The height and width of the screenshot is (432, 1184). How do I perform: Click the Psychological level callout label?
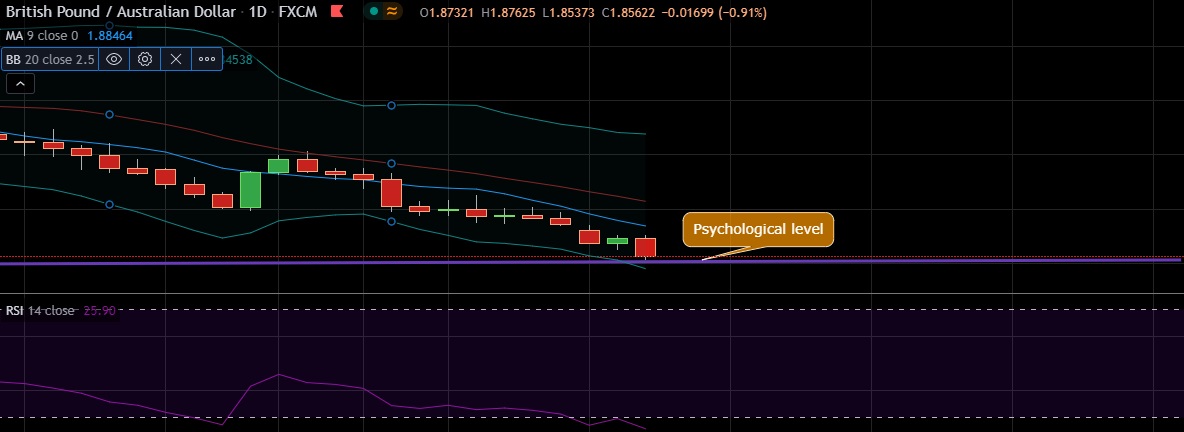click(758, 230)
